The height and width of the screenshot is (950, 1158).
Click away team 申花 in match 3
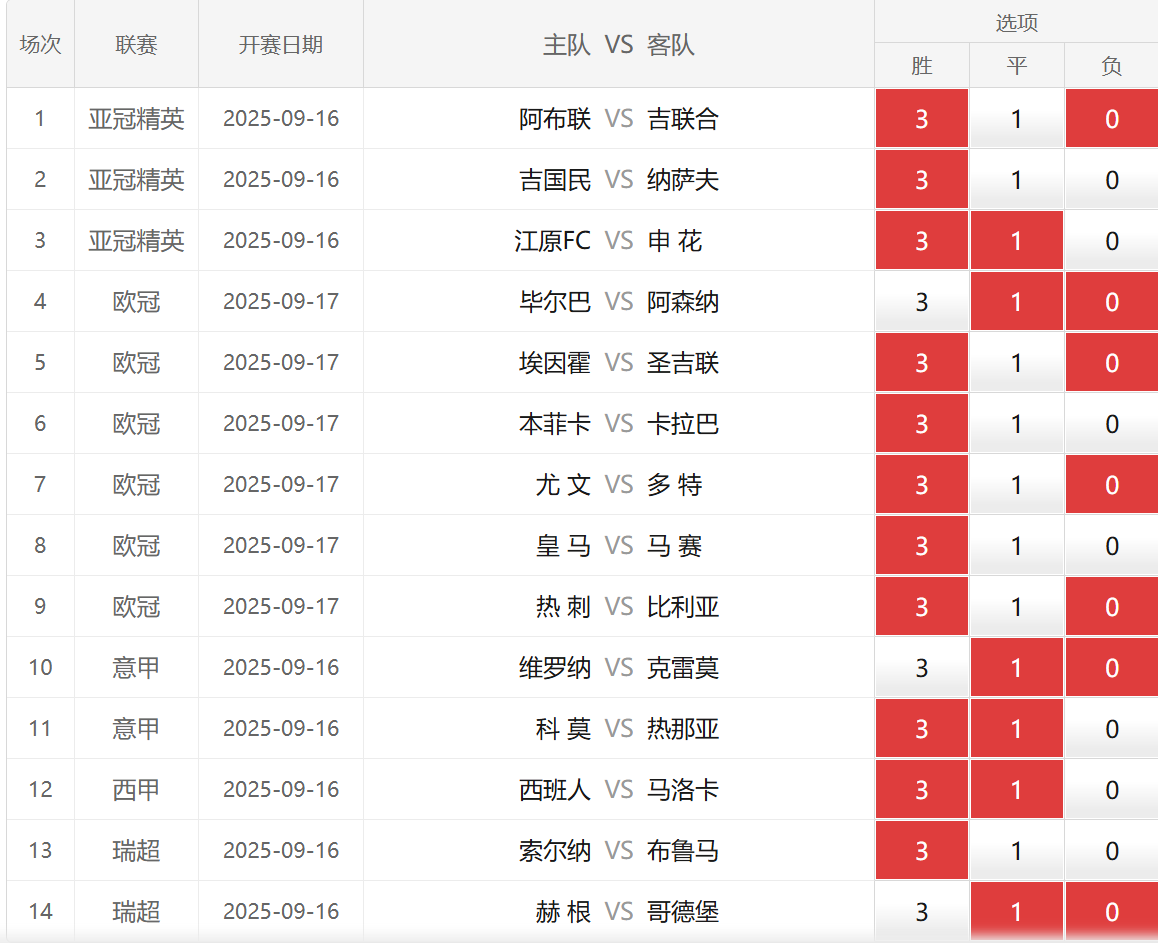[675, 240]
